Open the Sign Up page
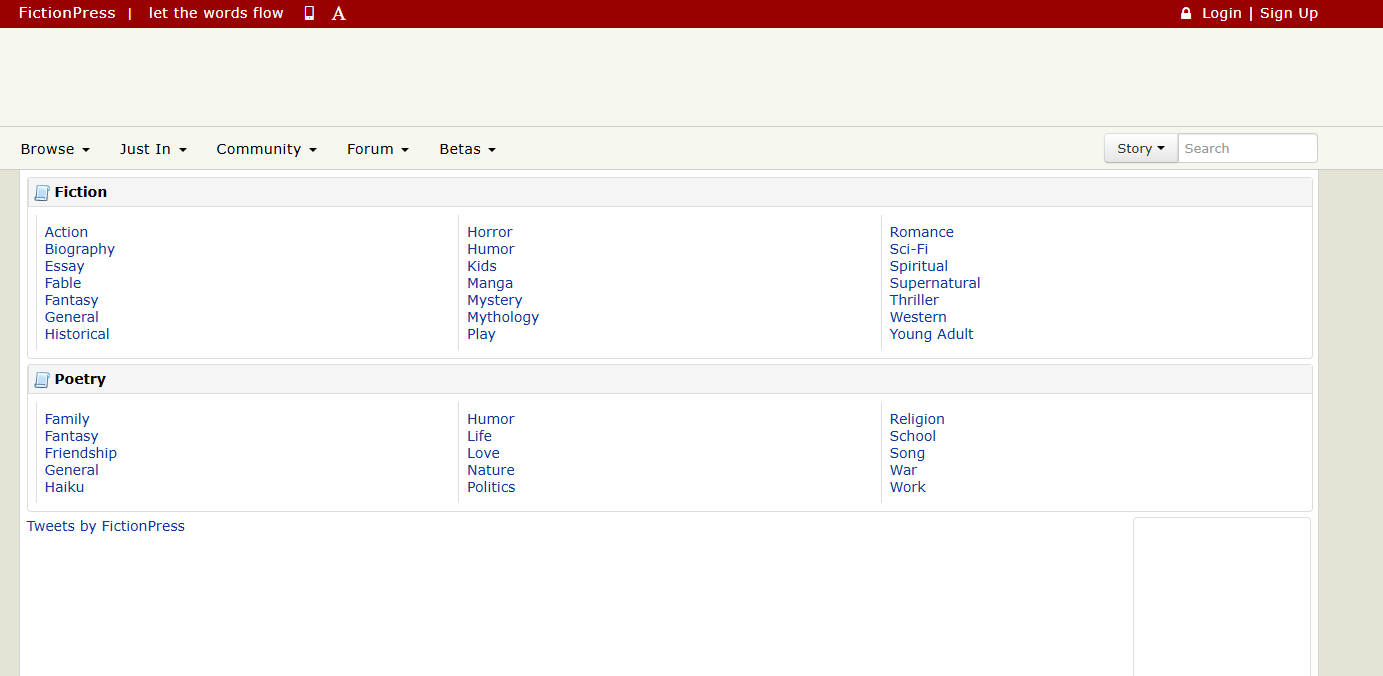The image size is (1383, 676). tap(1288, 13)
